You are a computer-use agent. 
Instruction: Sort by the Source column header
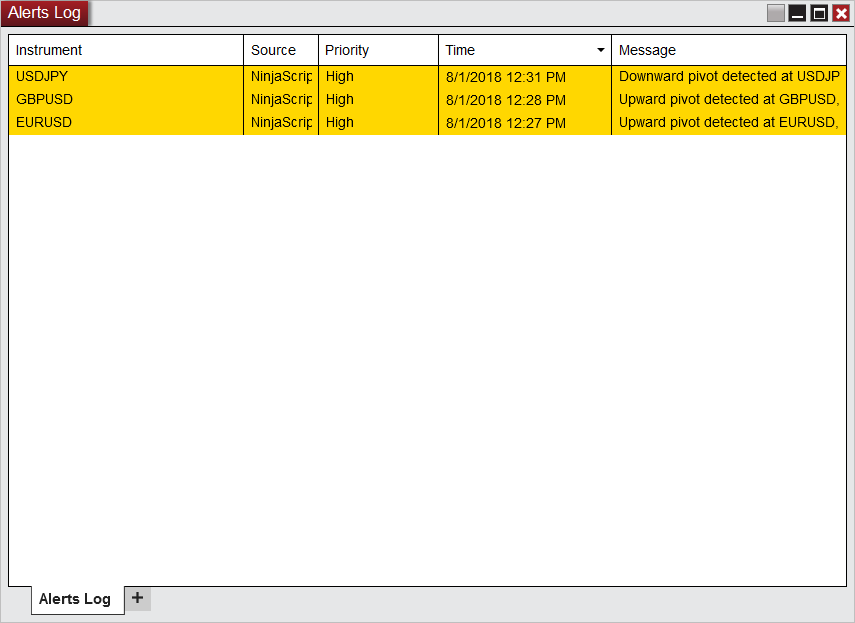[281, 50]
